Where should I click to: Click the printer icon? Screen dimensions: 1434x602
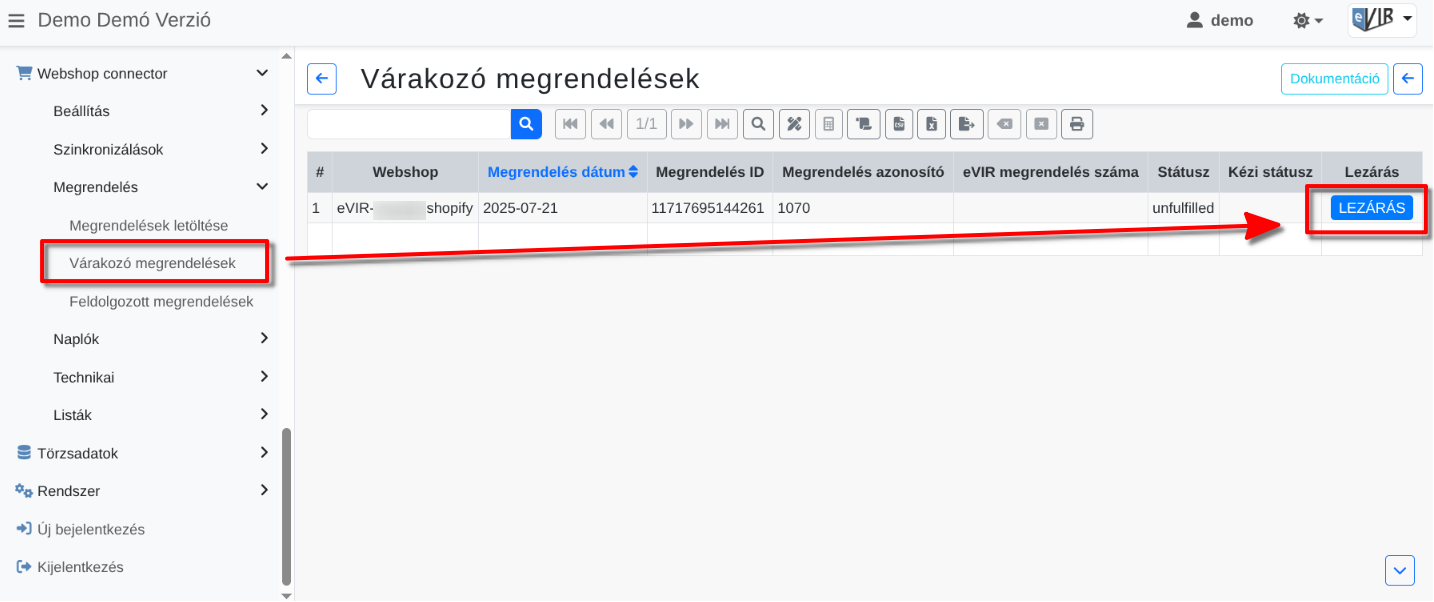click(x=1077, y=124)
